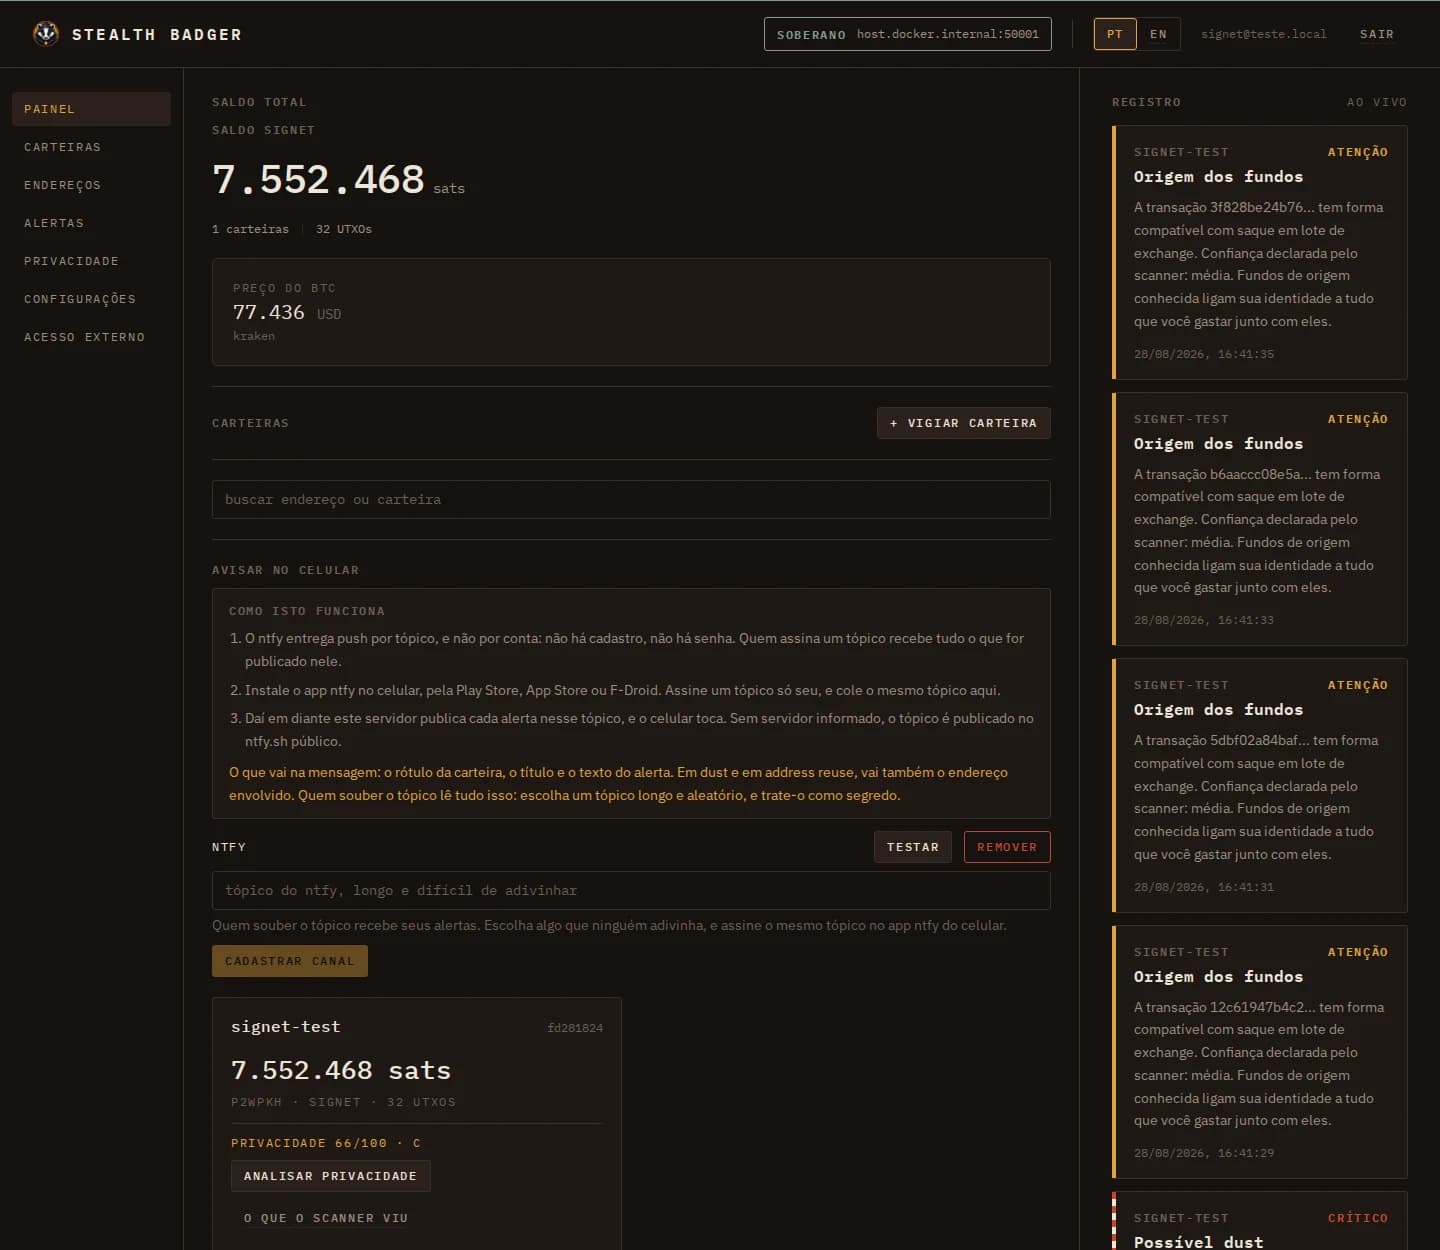Viewport: 1440px width, 1250px height.
Task: Click the + Vigiar Carteira button
Action: tap(964, 423)
